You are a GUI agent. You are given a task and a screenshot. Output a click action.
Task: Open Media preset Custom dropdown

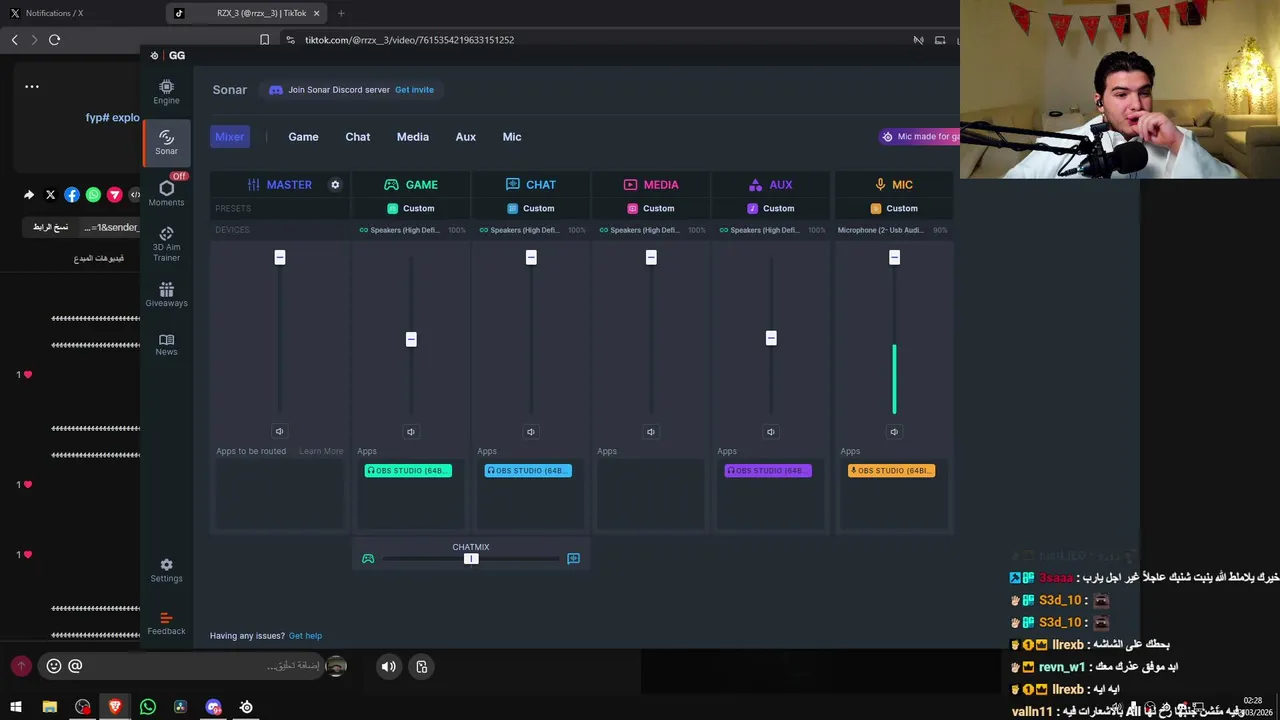coord(651,208)
